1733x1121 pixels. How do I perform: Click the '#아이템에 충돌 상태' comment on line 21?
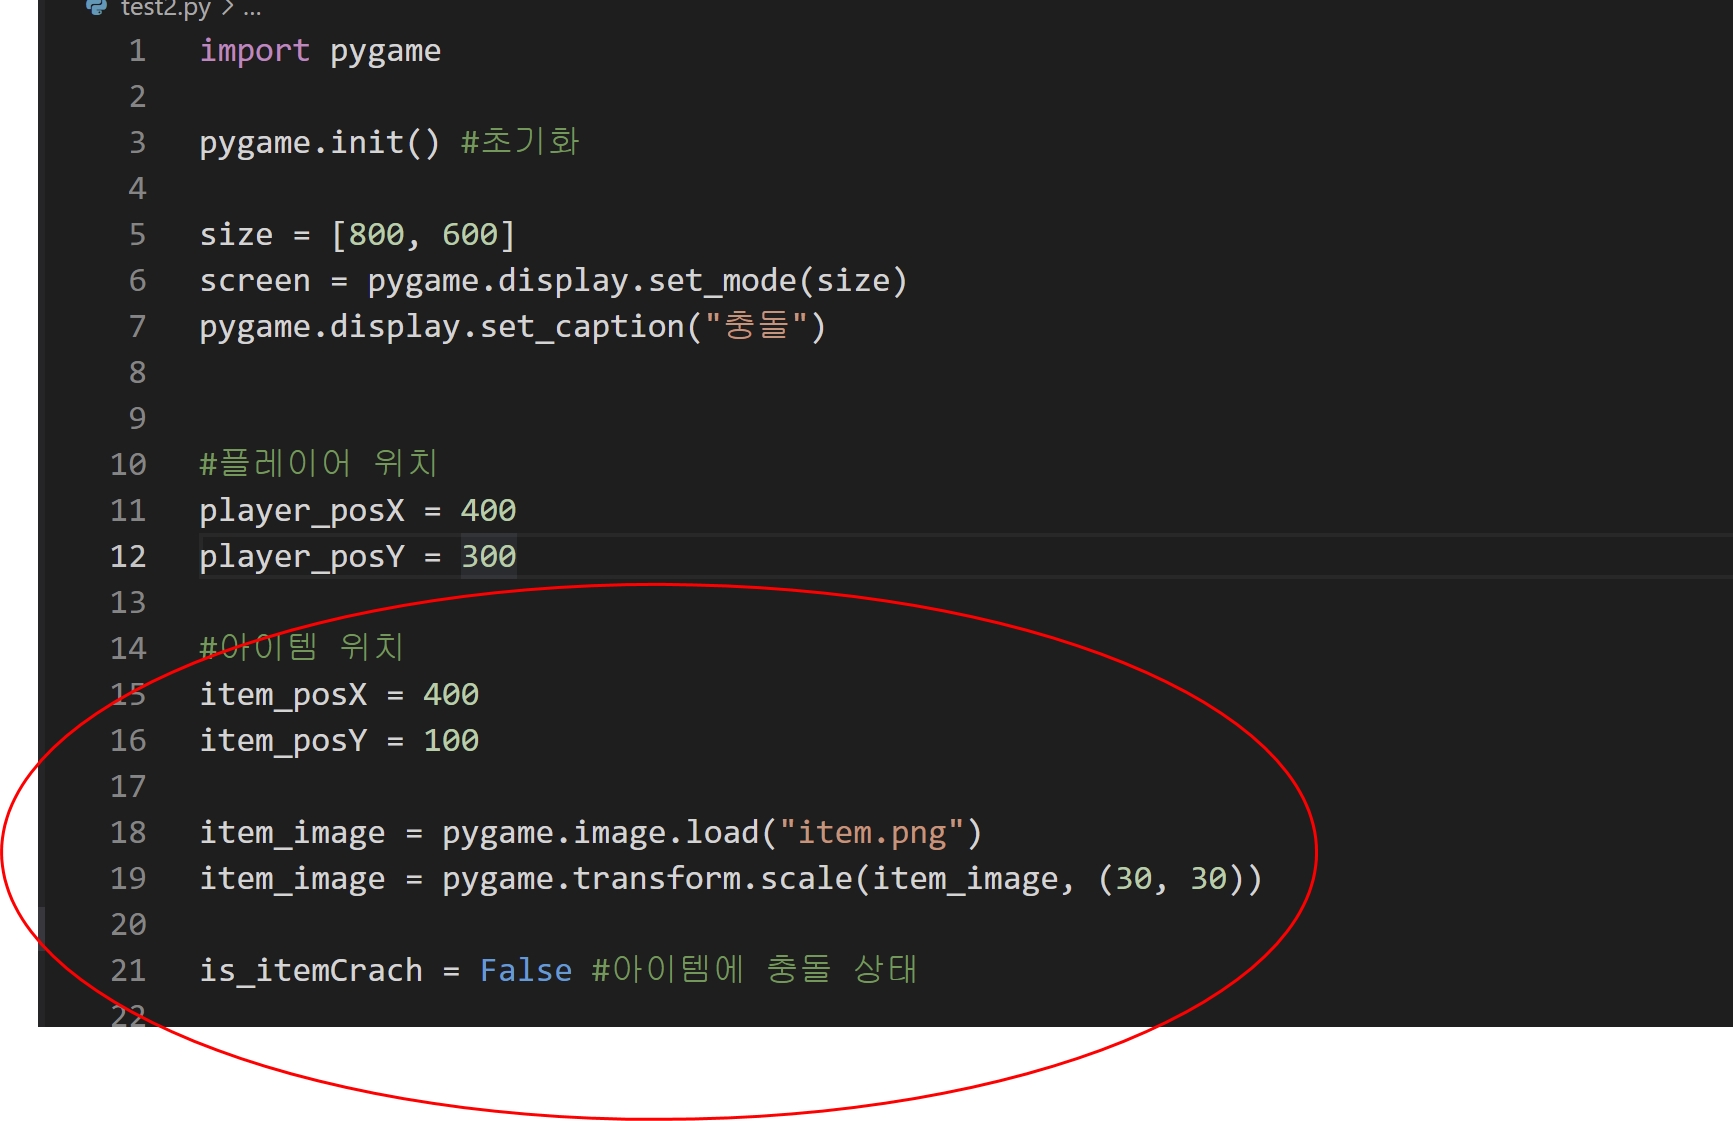pos(754,970)
